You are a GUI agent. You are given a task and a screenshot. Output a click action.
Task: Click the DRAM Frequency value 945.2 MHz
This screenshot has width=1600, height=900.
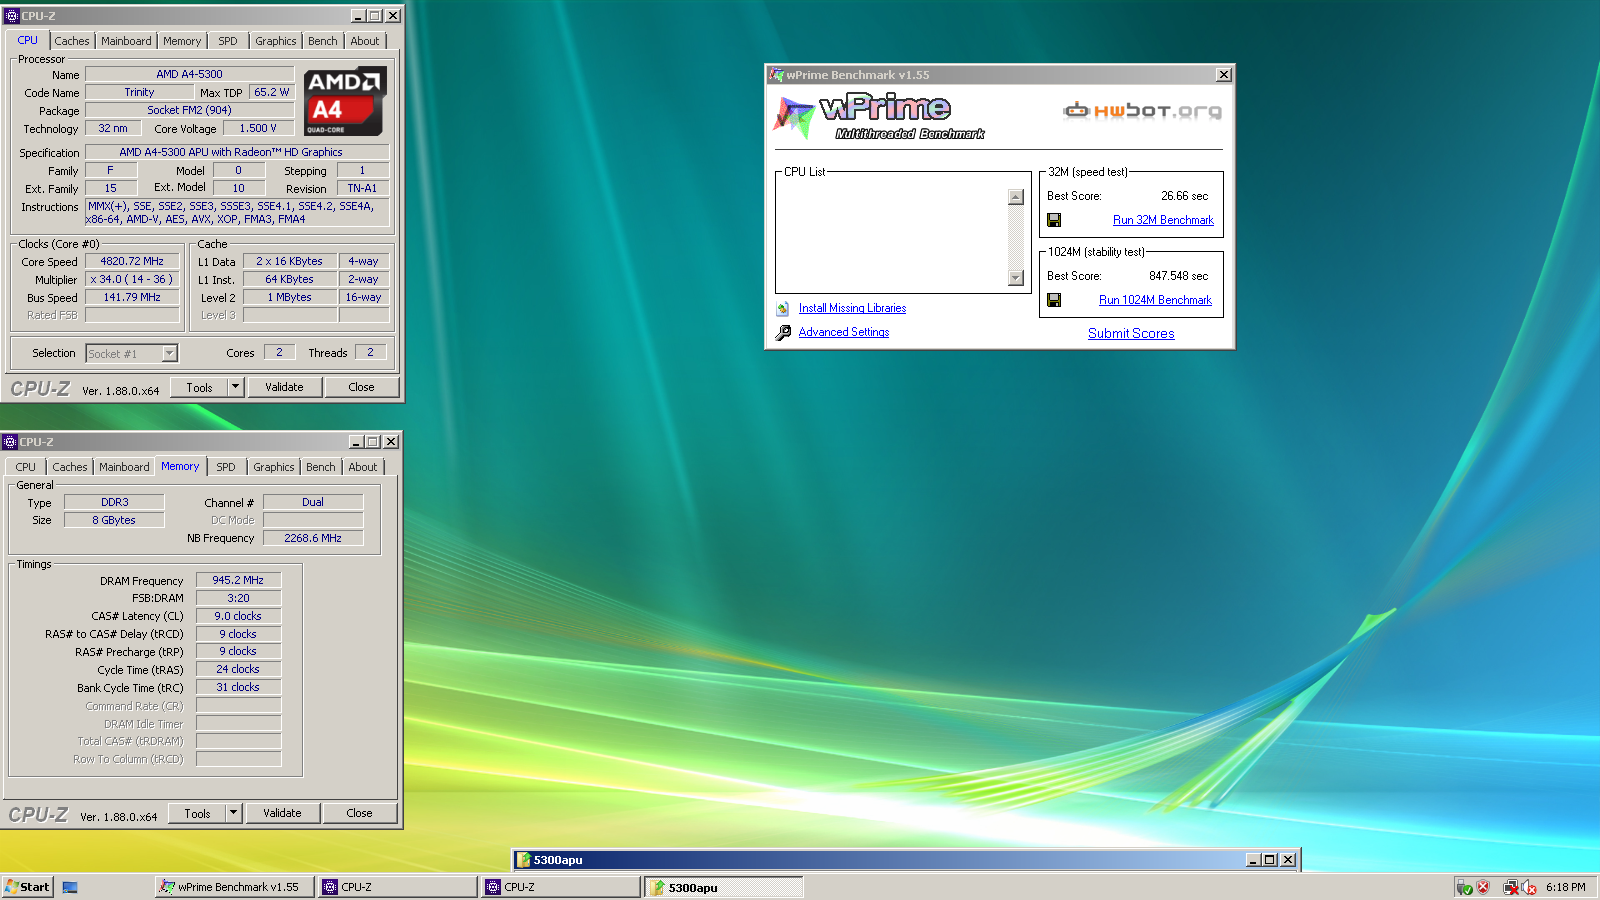[x=238, y=580]
